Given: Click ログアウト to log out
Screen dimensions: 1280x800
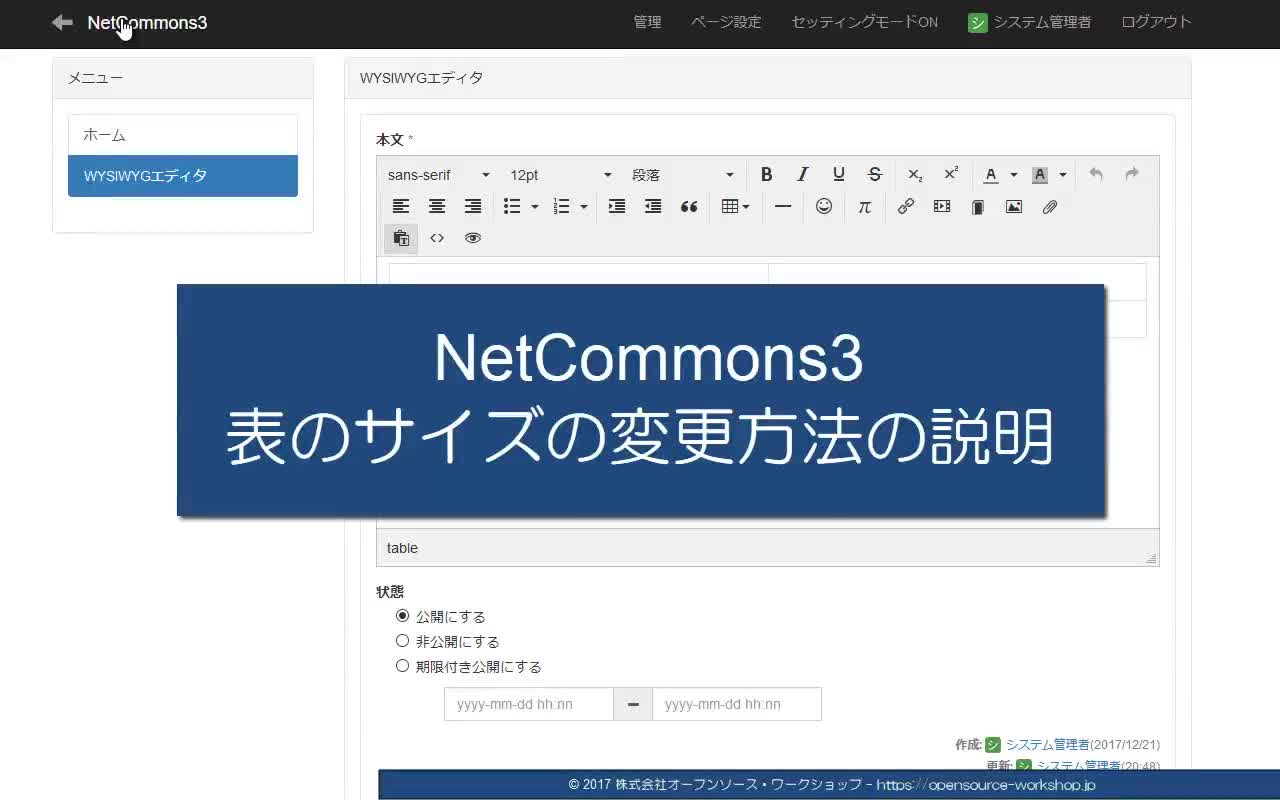Looking at the screenshot, I should (1156, 22).
